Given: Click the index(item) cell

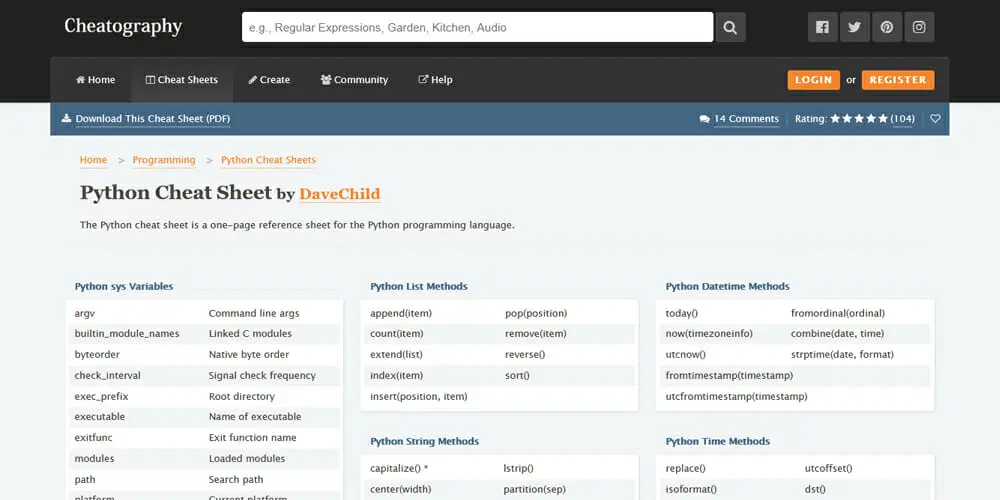Looking at the screenshot, I should point(397,376).
